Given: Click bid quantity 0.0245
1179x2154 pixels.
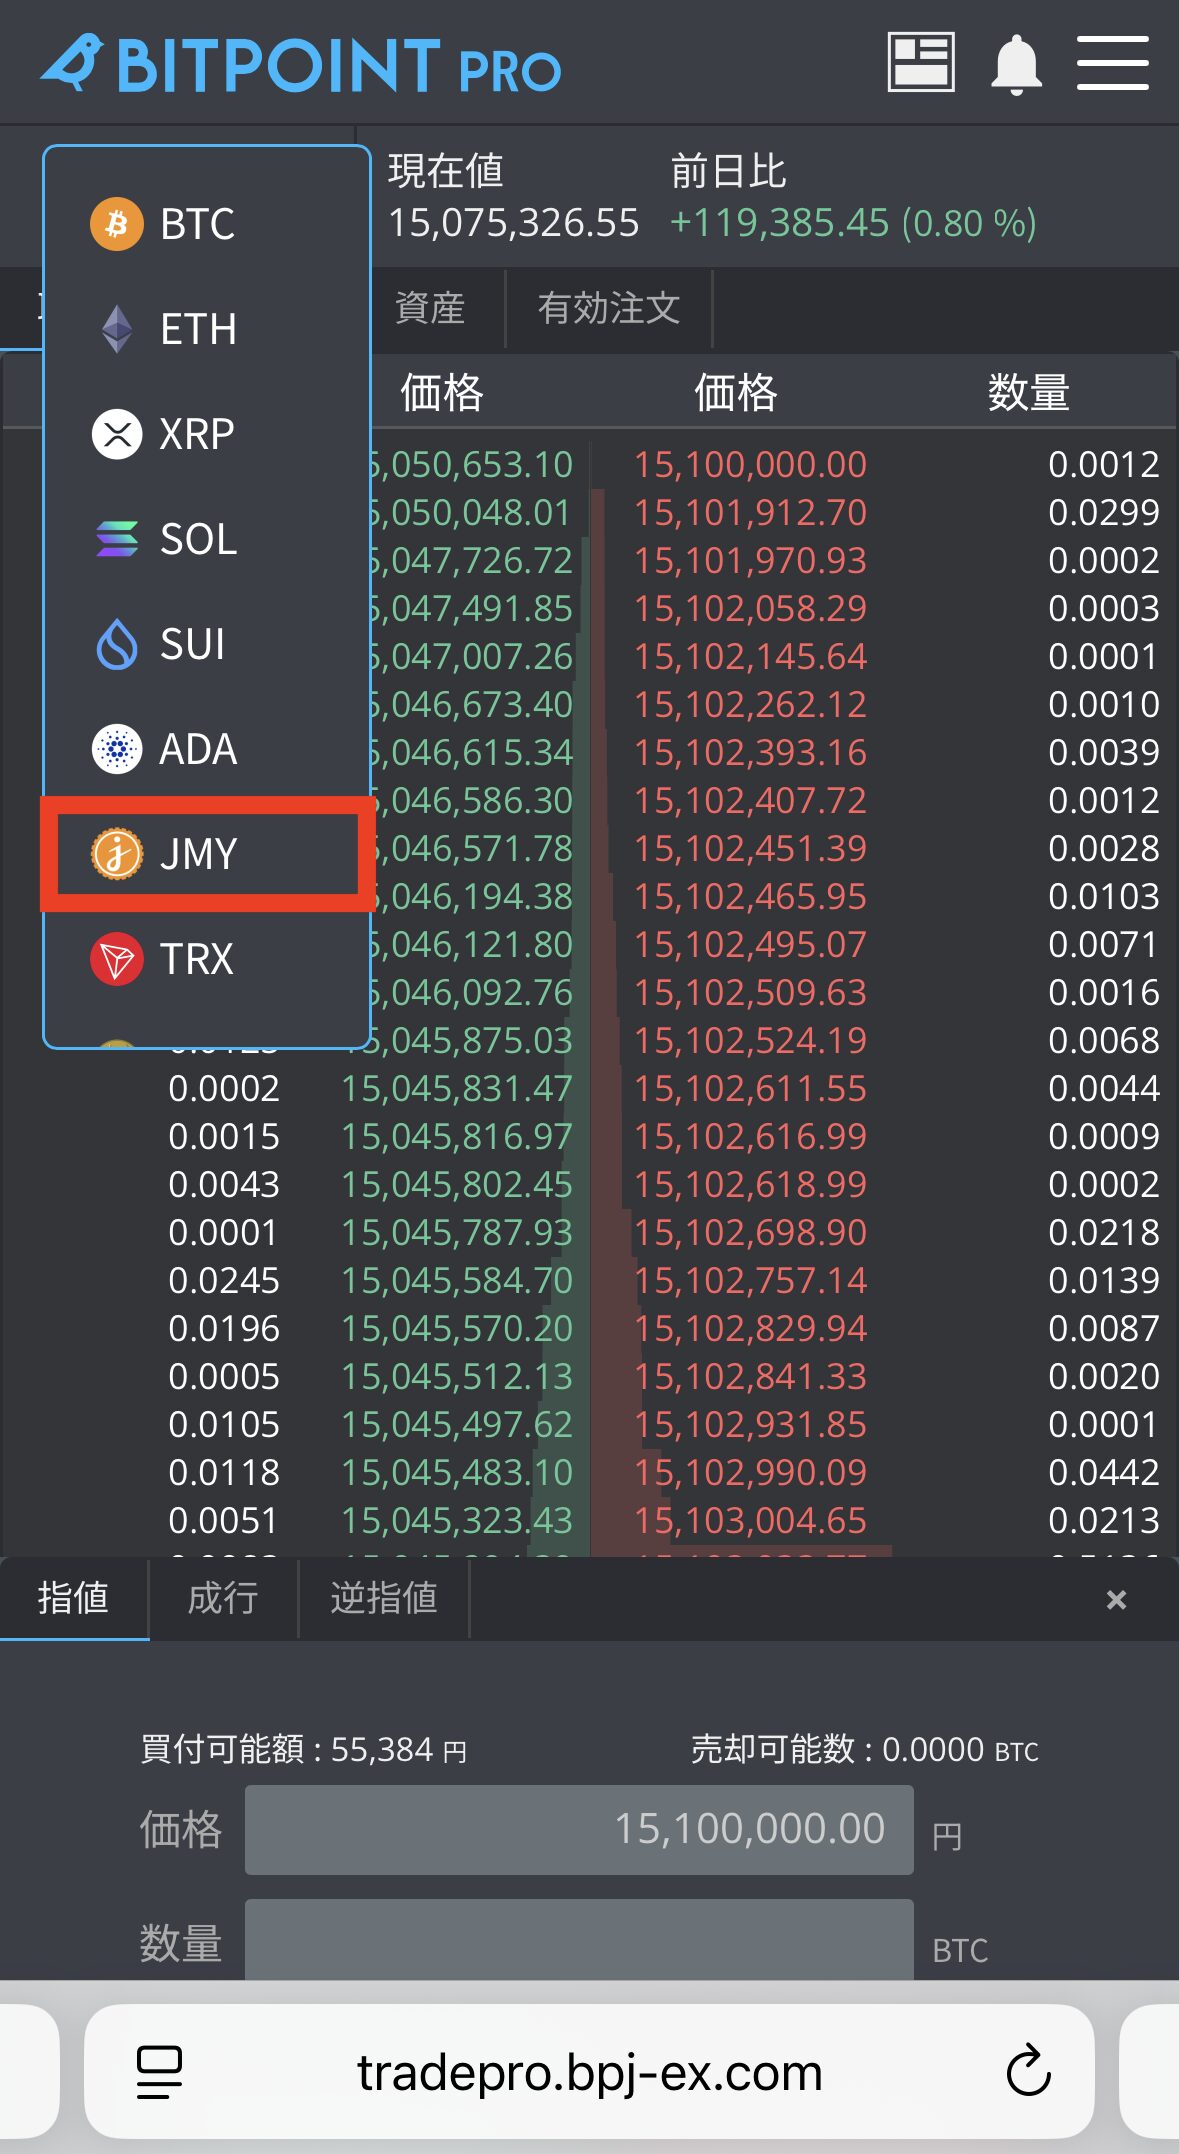Looking at the screenshot, I should click(x=224, y=1280).
